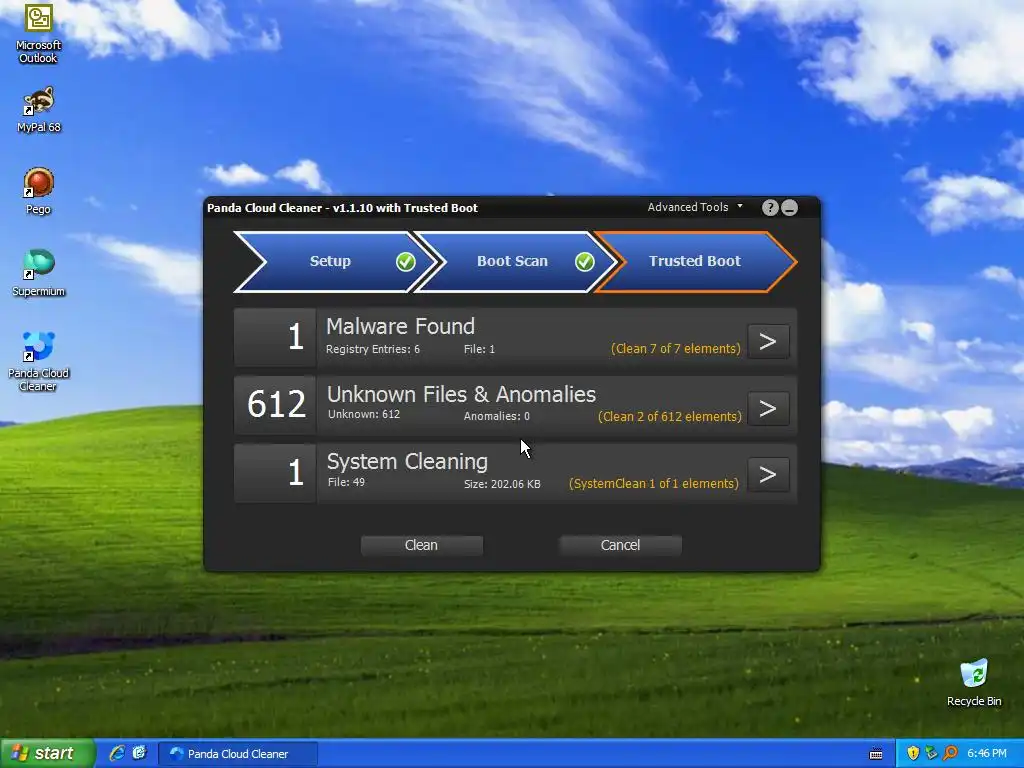The height and width of the screenshot is (768, 1024).
Task: Select the Recycle Bin icon
Action: [974, 683]
